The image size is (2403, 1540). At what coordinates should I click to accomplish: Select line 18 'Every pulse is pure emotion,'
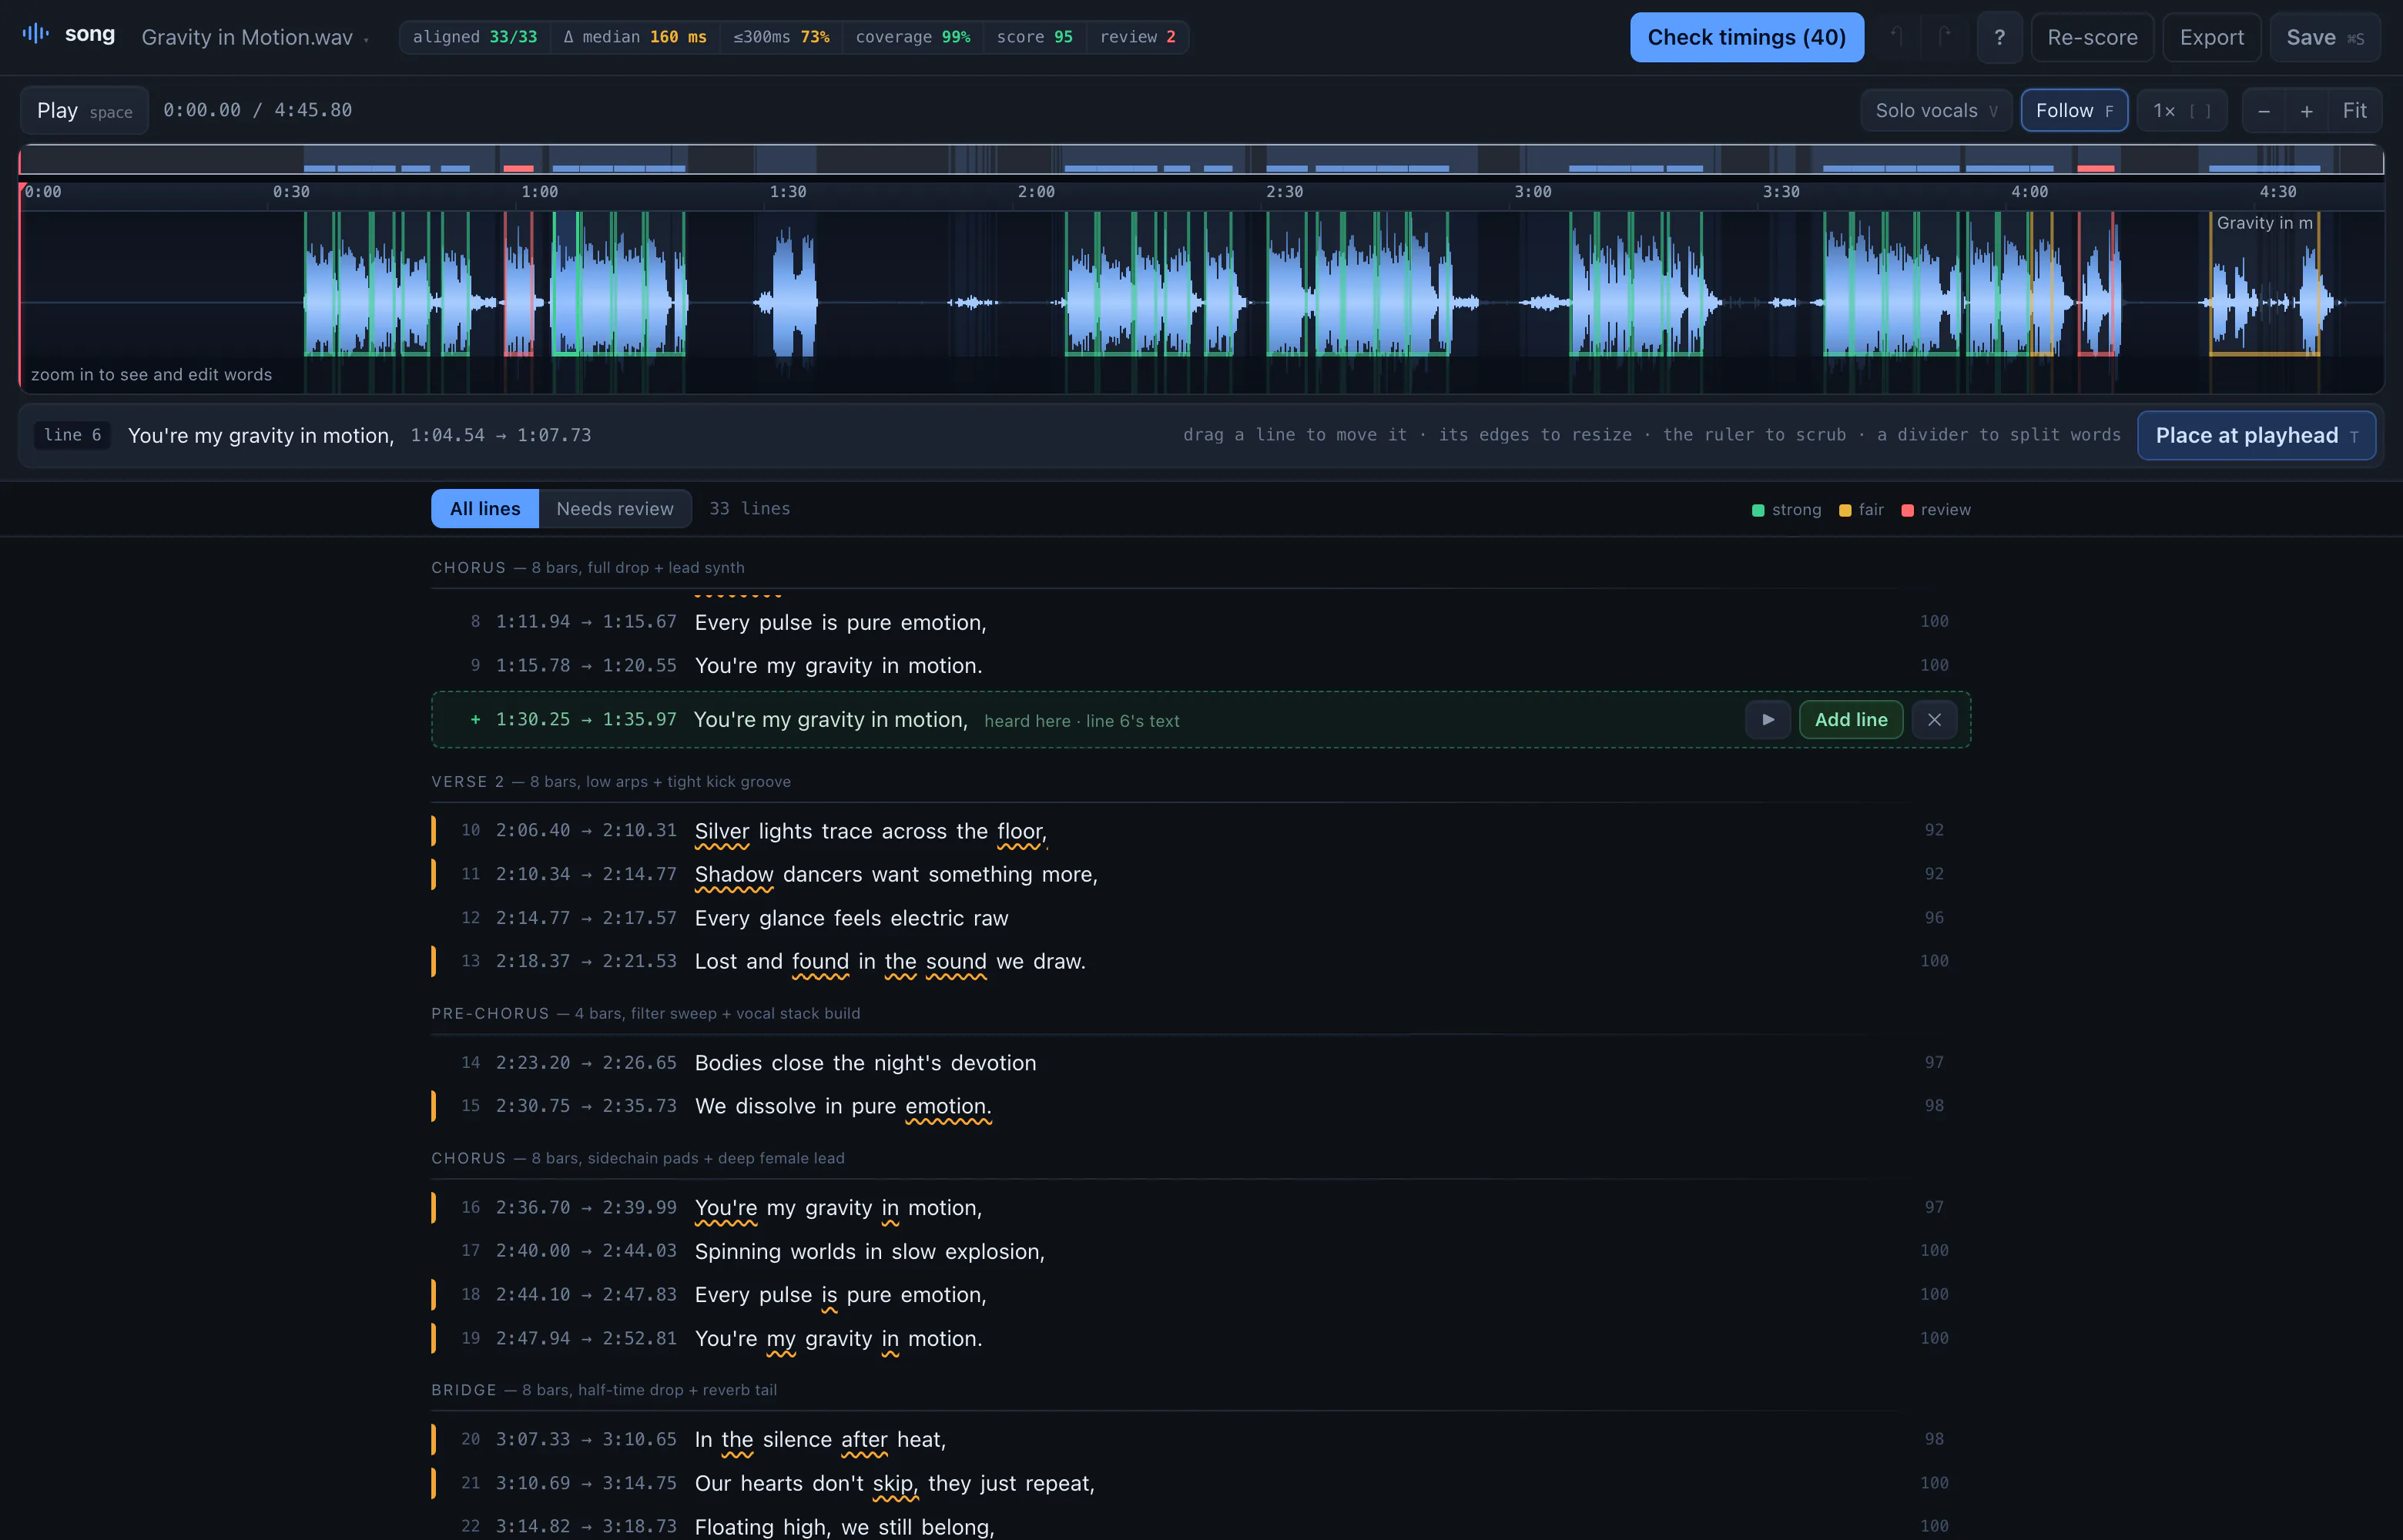(1200, 1295)
